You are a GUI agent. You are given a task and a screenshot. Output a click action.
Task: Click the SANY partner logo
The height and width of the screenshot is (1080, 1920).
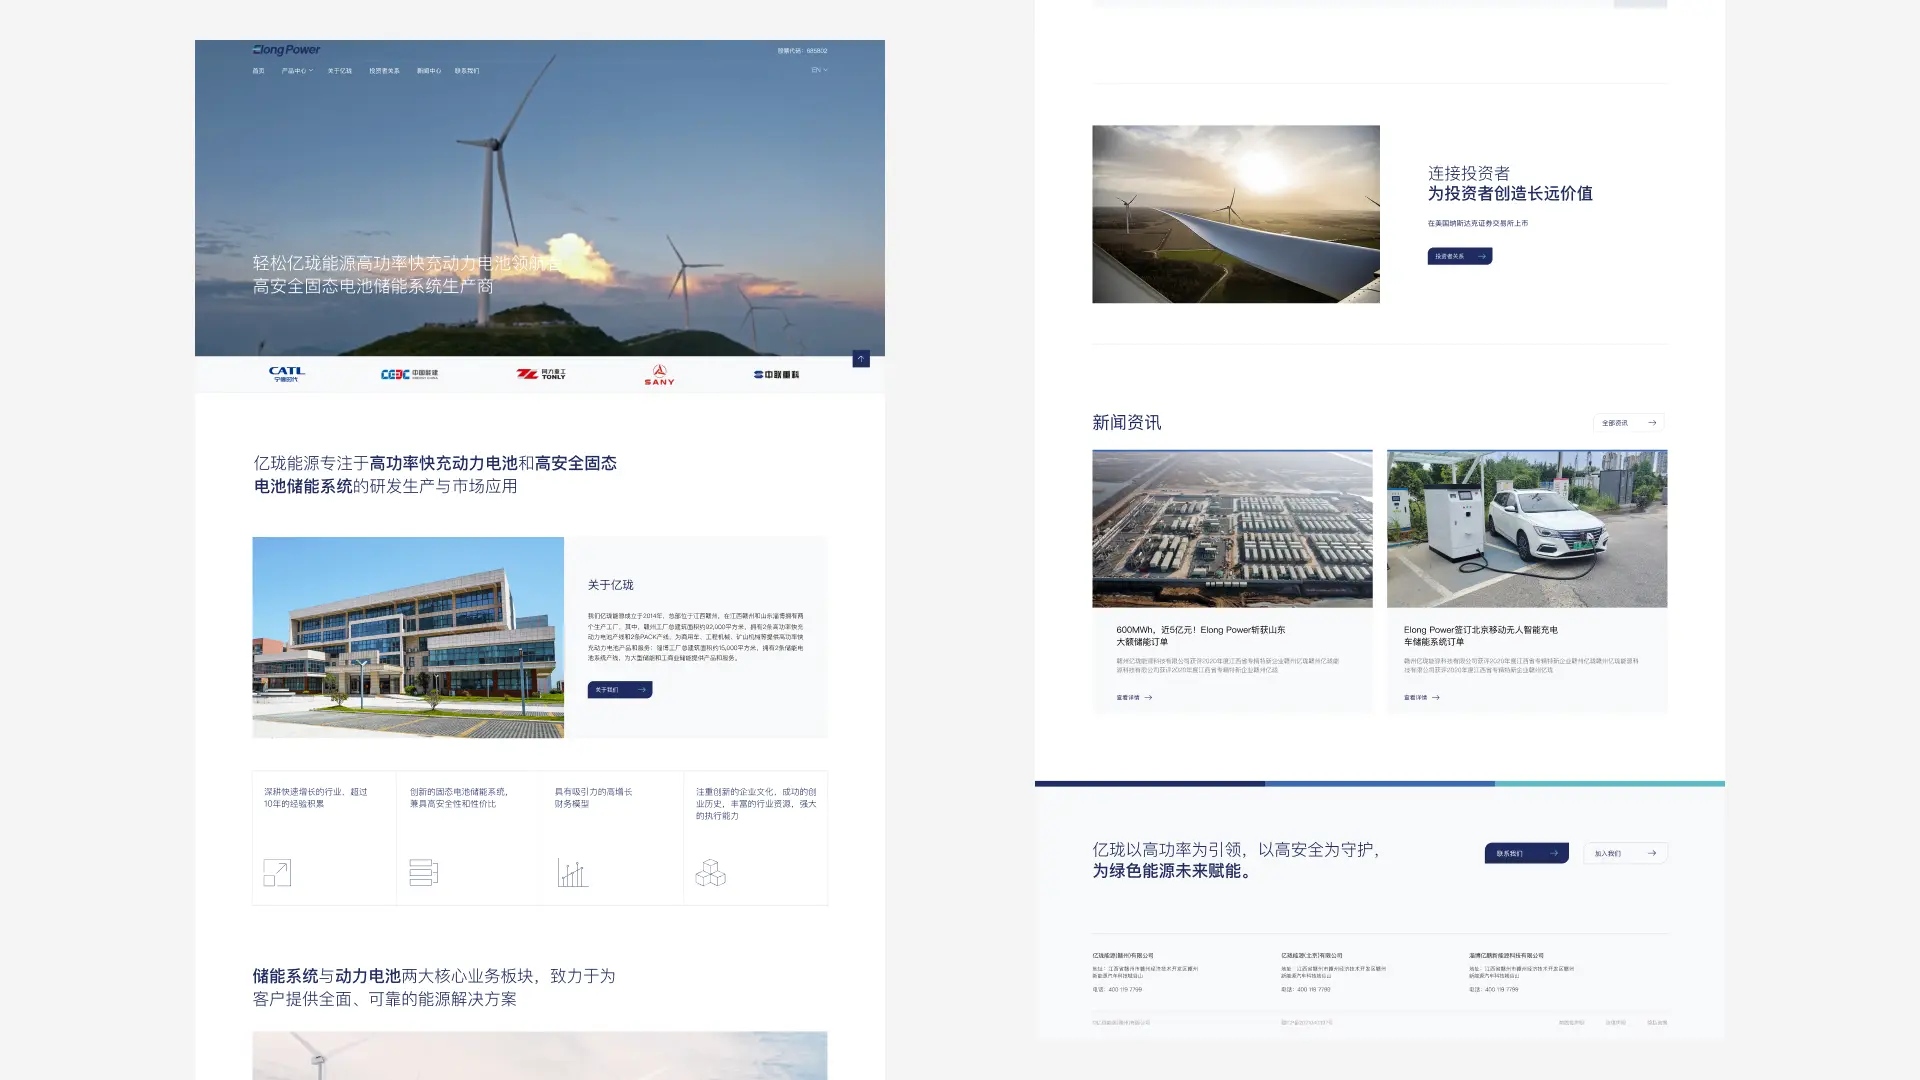(x=659, y=375)
